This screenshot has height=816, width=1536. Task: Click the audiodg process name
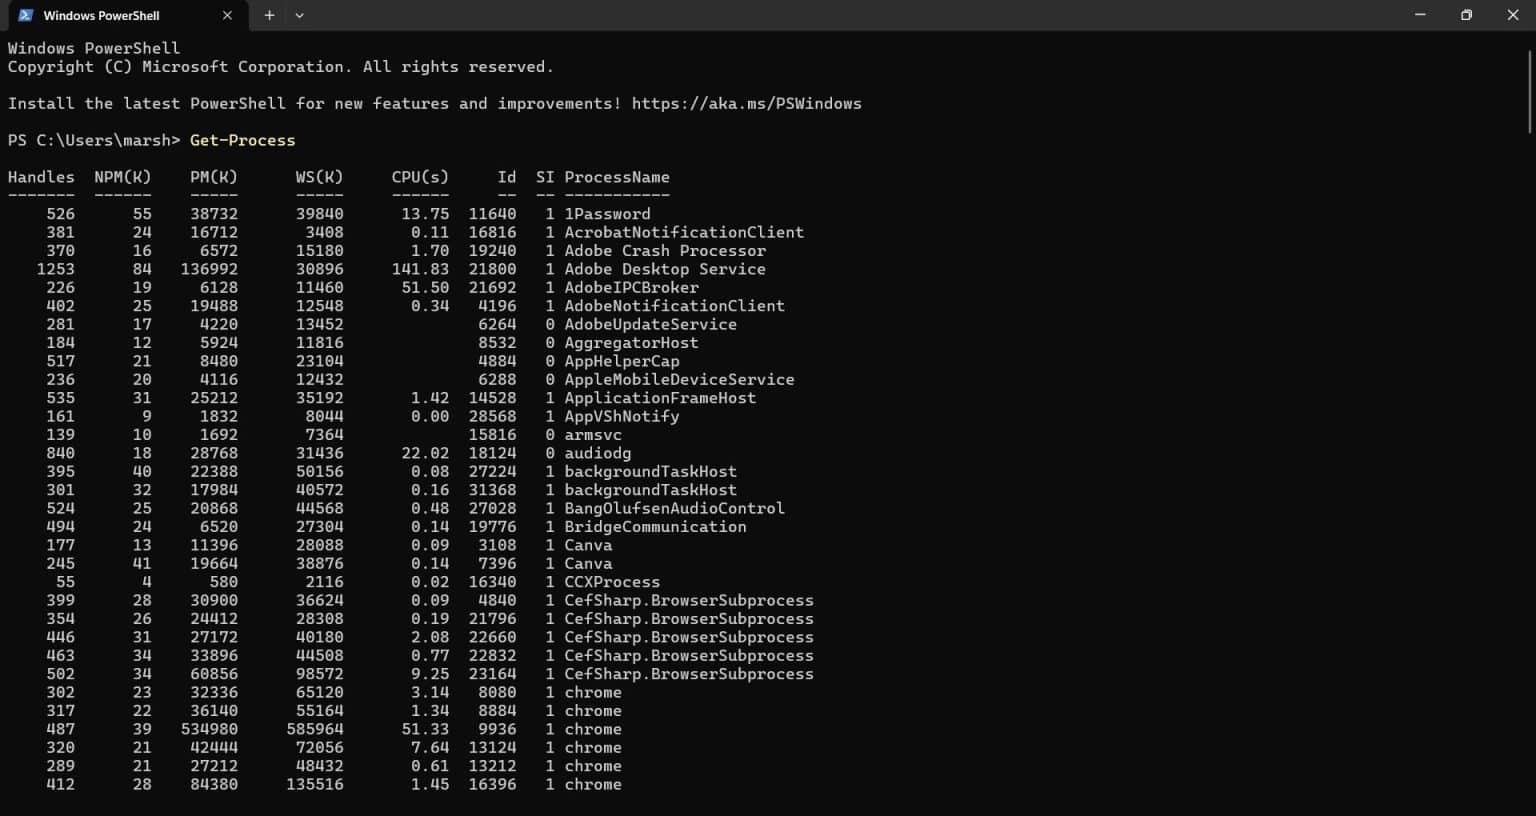[598, 453]
